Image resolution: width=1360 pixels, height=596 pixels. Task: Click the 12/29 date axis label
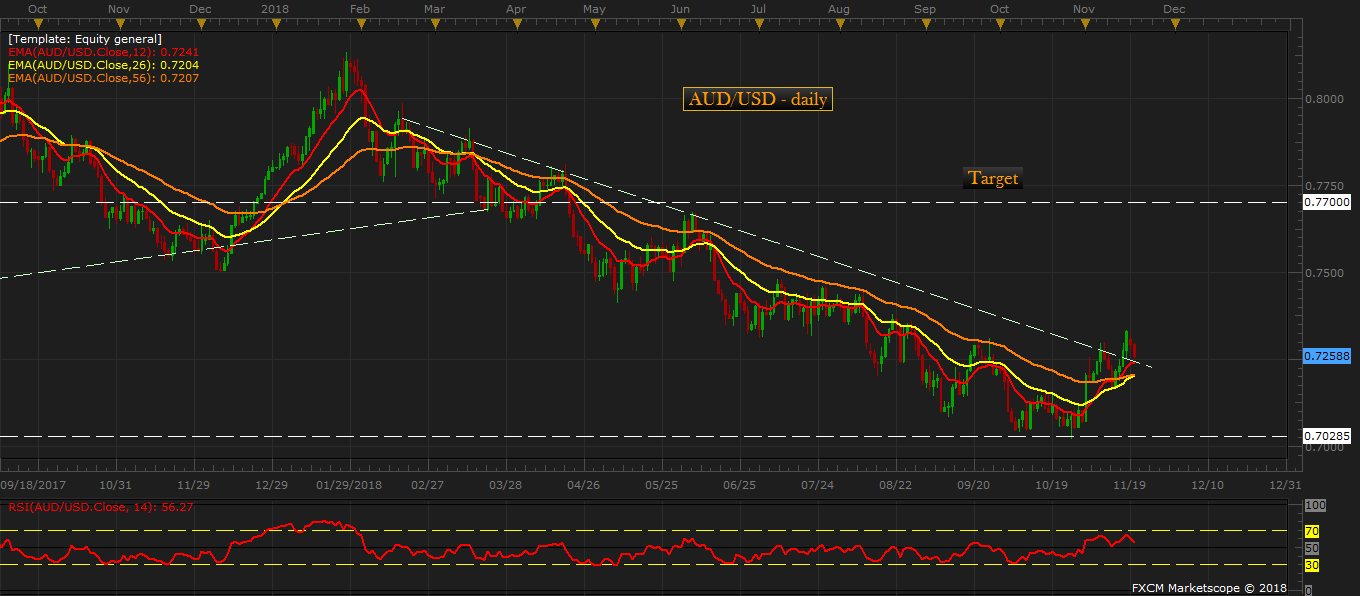[272, 484]
